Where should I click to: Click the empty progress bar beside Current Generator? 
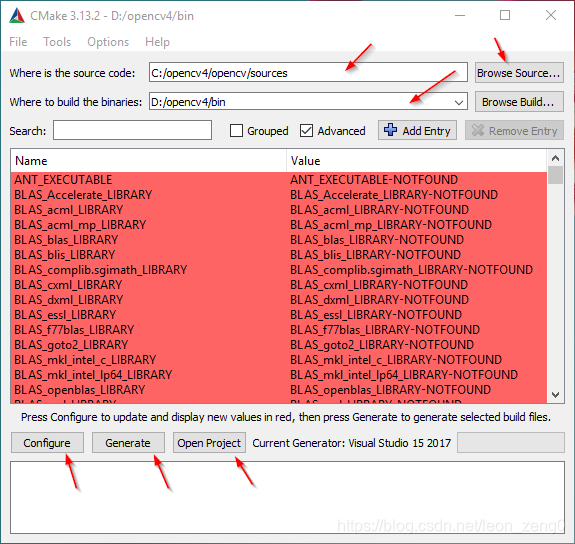point(511,443)
